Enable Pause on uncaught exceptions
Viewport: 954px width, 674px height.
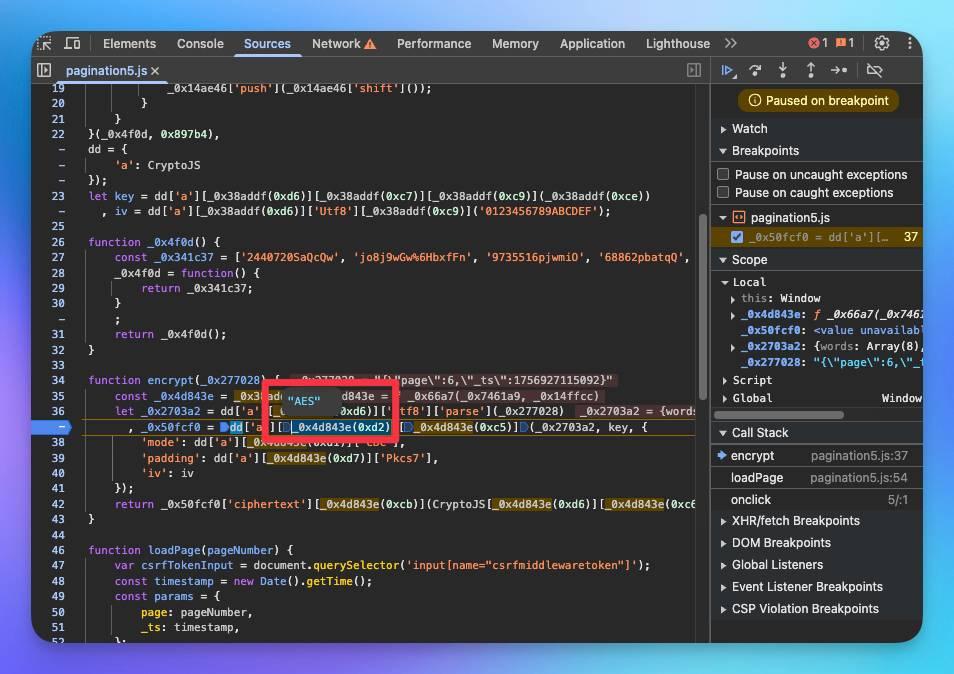723,175
